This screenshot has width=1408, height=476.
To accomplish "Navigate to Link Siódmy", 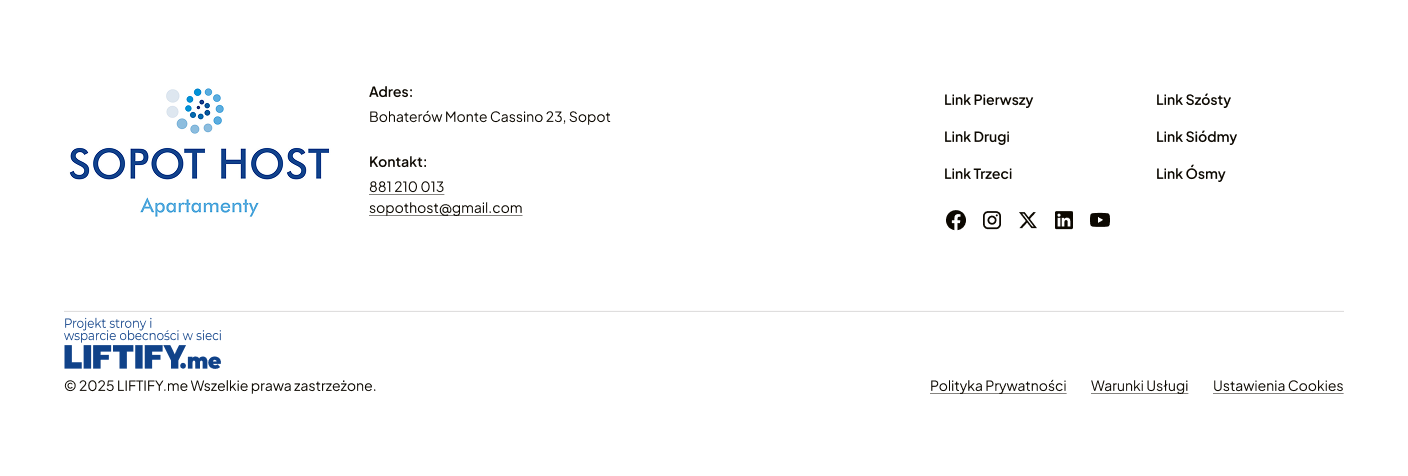I will (x=1196, y=137).
